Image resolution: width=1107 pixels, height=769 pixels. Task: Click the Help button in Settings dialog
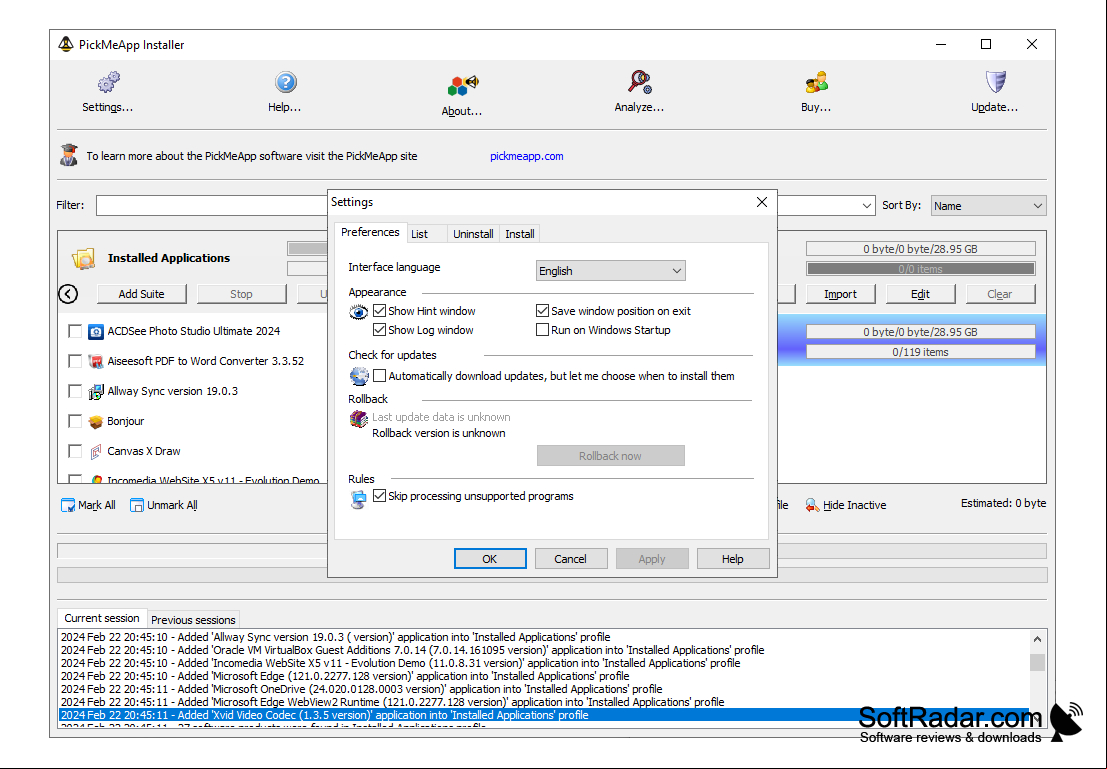click(x=732, y=559)
